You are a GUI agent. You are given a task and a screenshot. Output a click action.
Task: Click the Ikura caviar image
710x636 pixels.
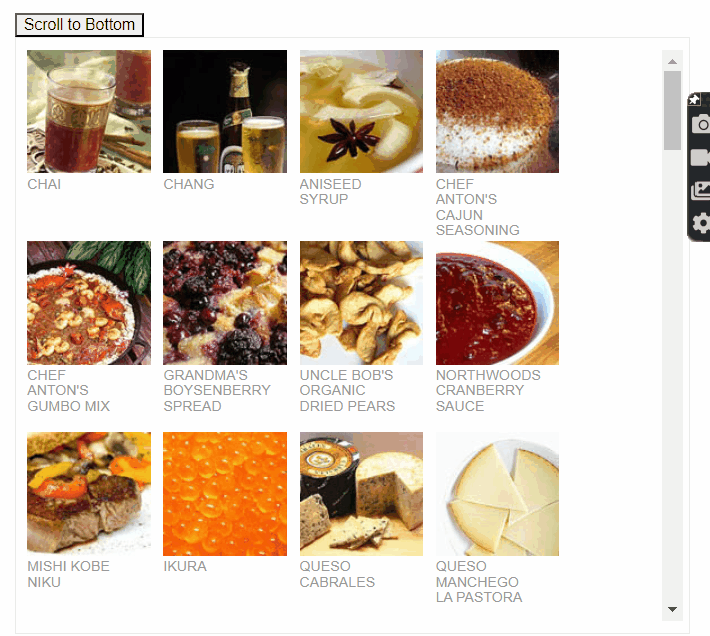click(225, 494)
